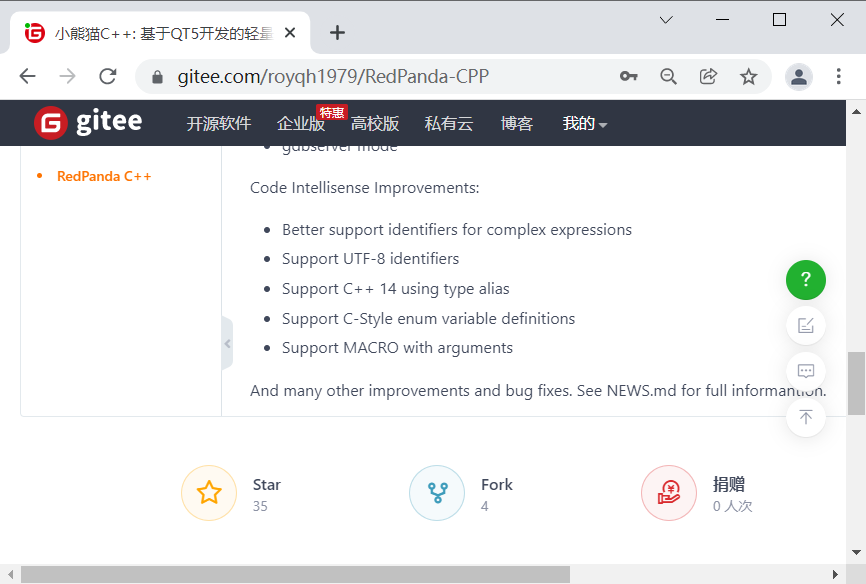Open the tab search chevron
Viewport: 866px width, 584px height.
point(666,20)
